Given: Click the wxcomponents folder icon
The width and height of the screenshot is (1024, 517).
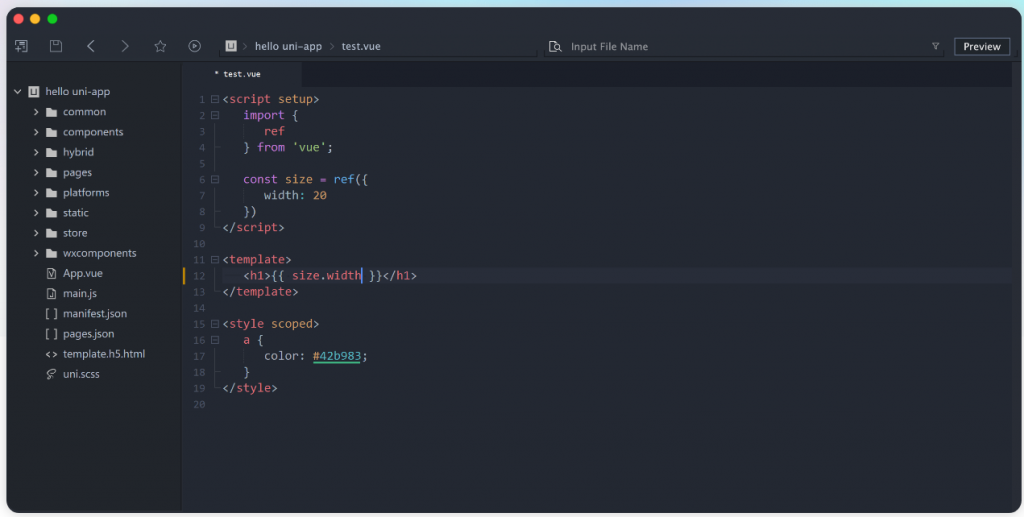Looking at the screenshot, I should click(52, 253).
